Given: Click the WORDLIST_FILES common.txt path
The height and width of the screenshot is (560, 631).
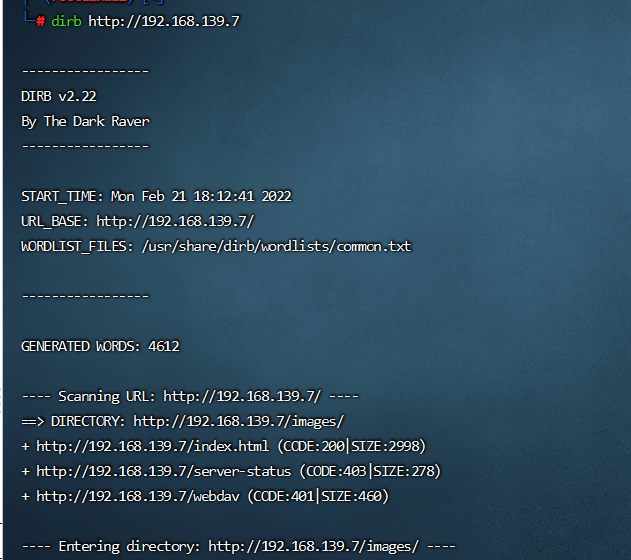Looking at the screenshot, I should pyautogui.click(x=276, y=246).
